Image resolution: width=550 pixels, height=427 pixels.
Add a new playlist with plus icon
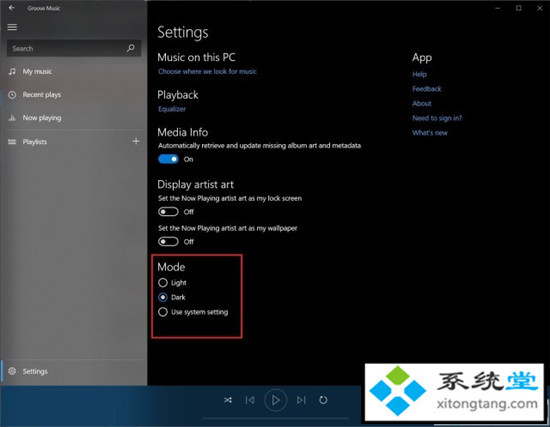(x=136, y=141)
